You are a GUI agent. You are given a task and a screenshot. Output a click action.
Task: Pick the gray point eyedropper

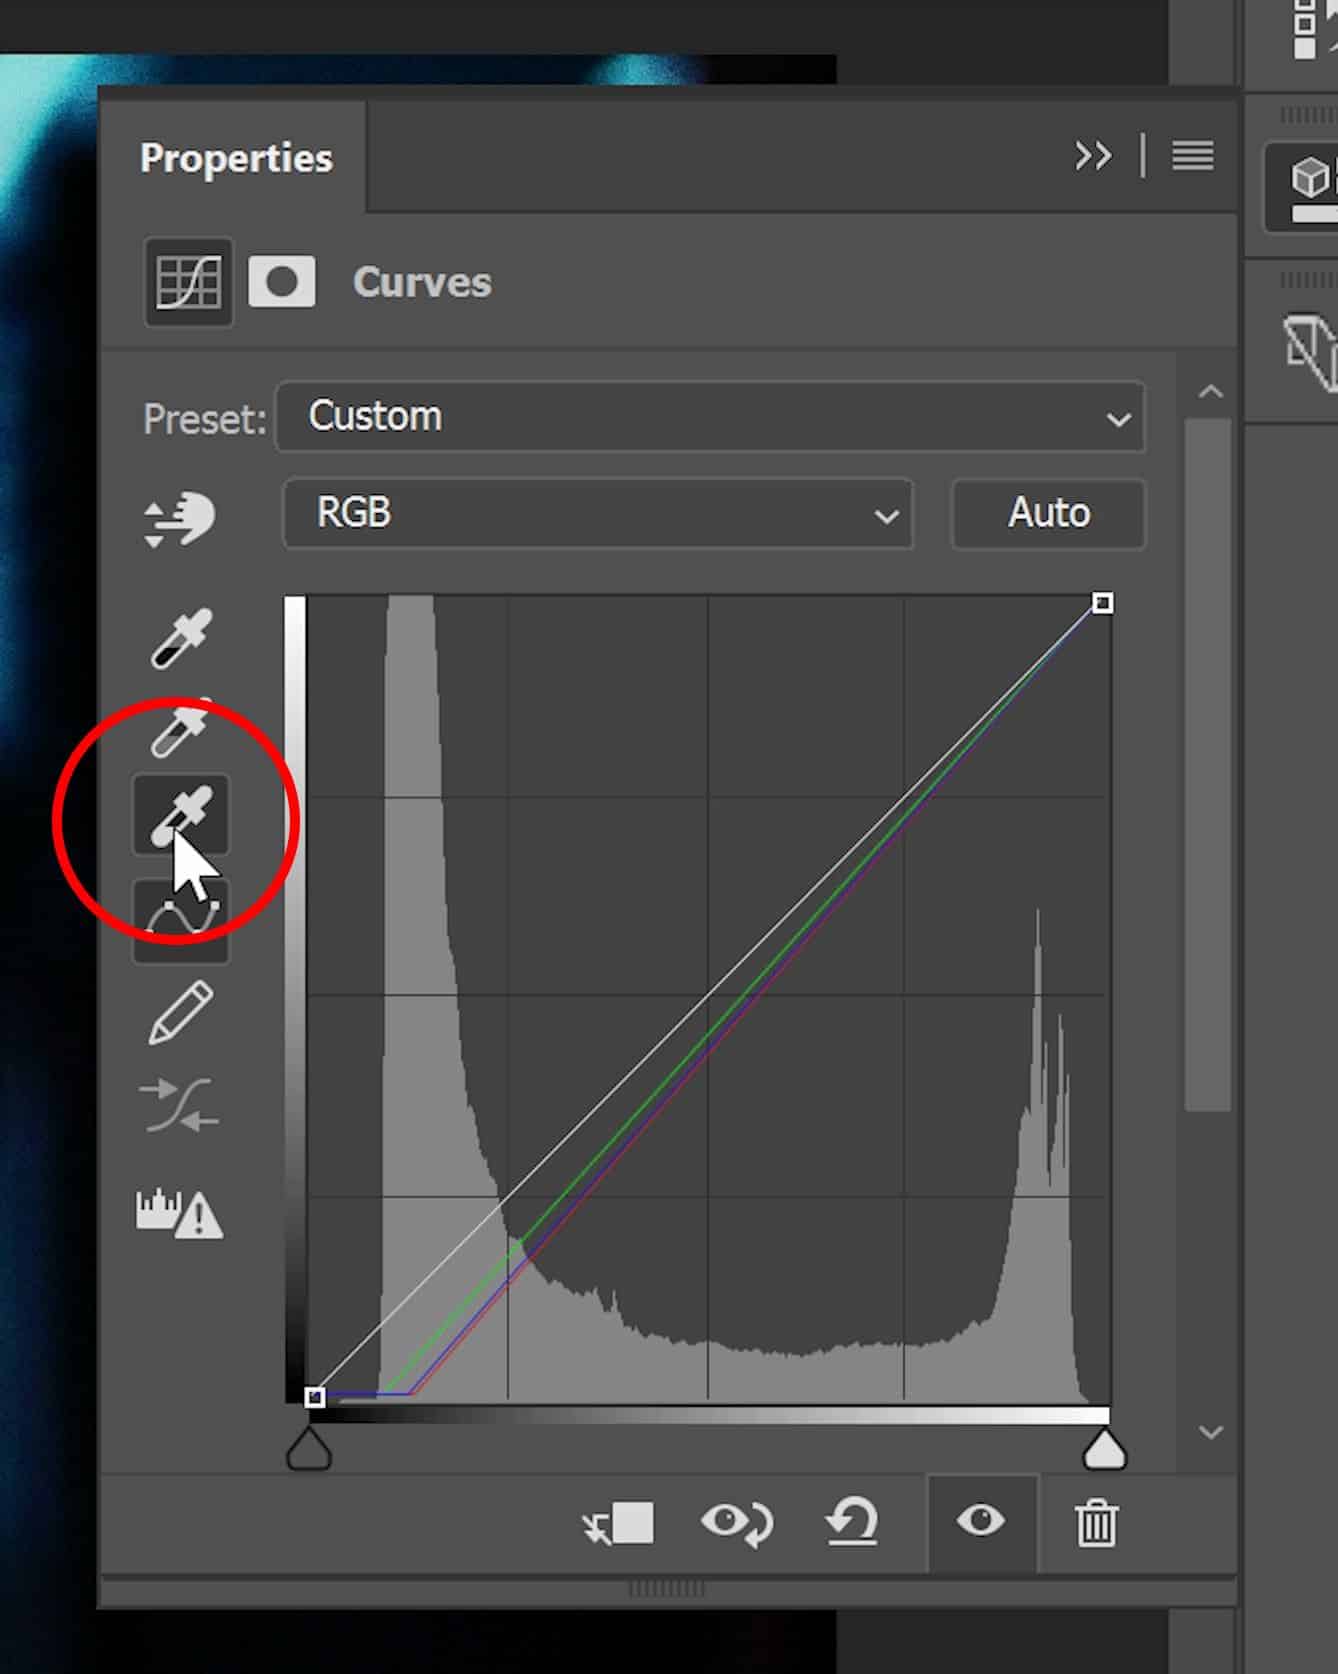pos(181,728)
